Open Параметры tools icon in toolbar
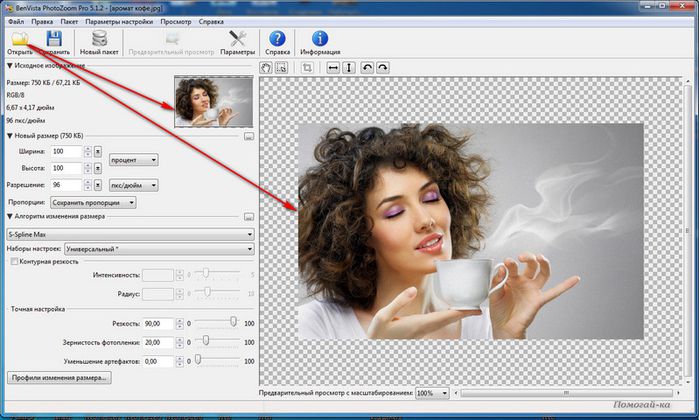Screen dimensions: 699x420 click(237, 43)
